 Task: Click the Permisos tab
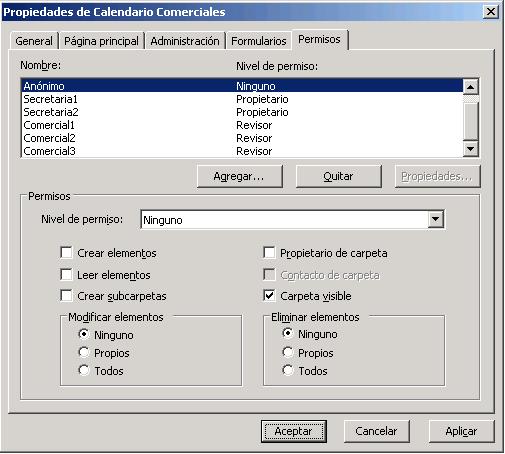click(x=319, y=40)
